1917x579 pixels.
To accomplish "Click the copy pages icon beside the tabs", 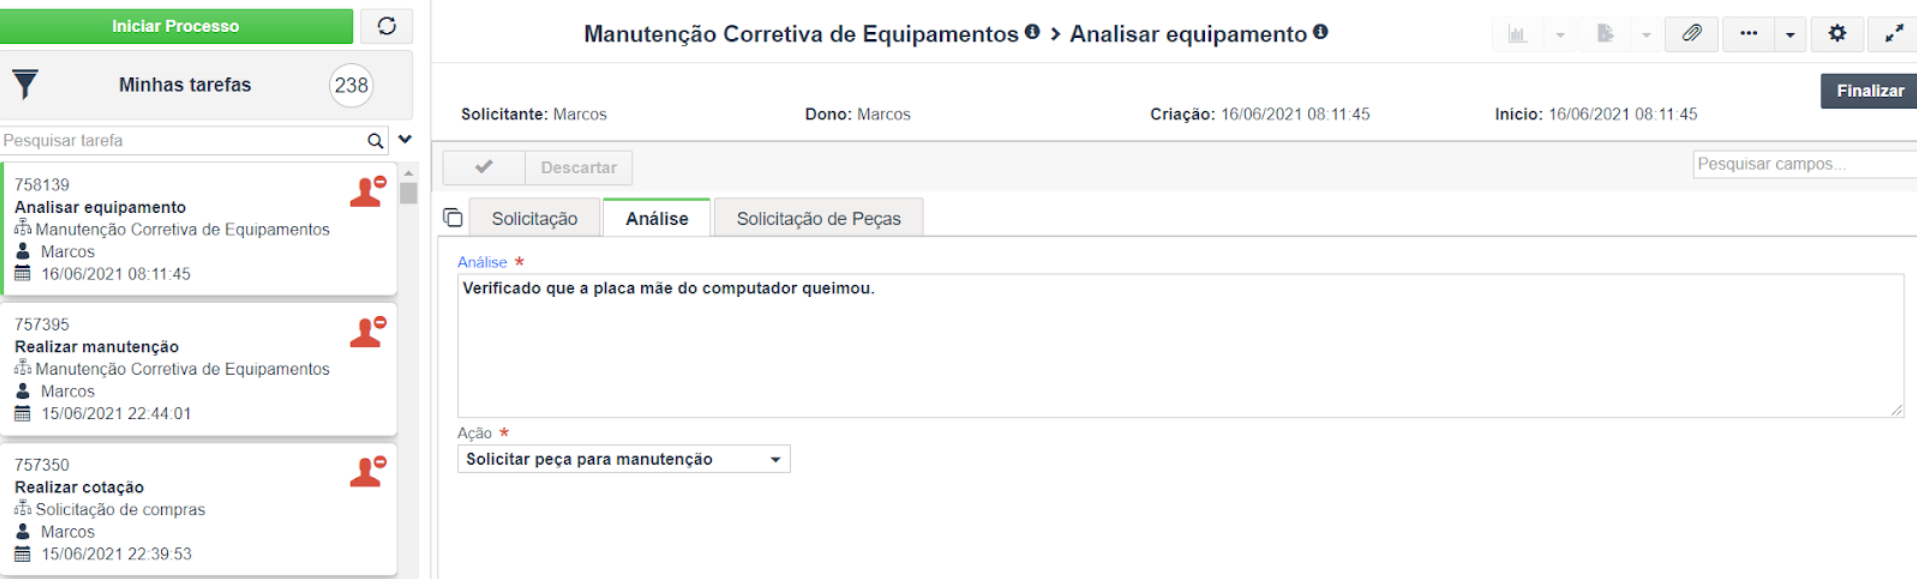I will 453,218.
